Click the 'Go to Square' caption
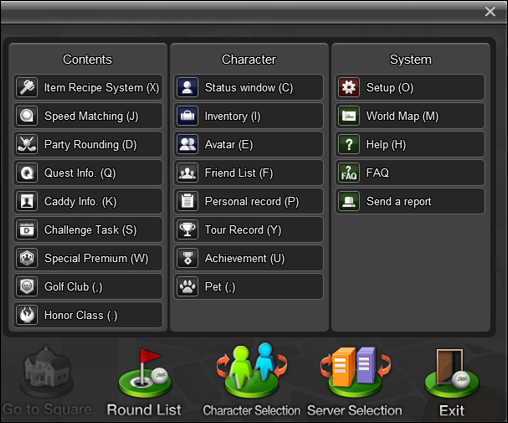Image resolution: width=508 pixels, height=423 pixels. coord(47,409)
